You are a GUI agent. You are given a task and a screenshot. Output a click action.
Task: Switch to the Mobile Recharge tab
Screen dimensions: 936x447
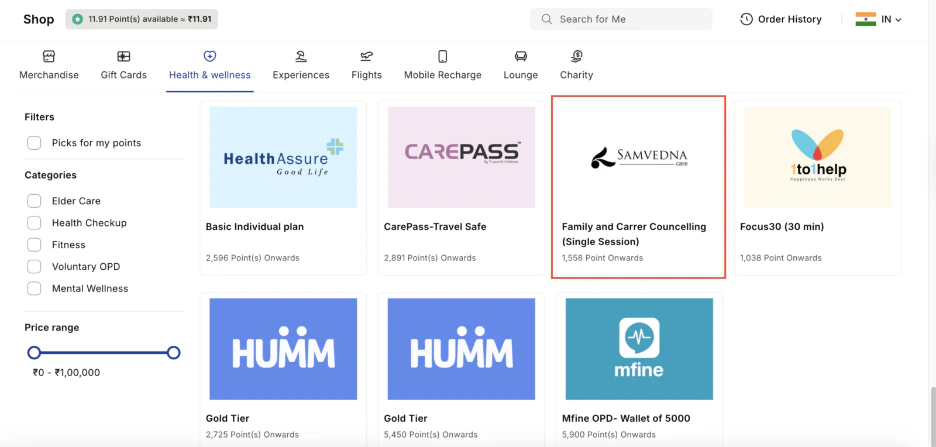pyautogui.click(x=442, y=67)
